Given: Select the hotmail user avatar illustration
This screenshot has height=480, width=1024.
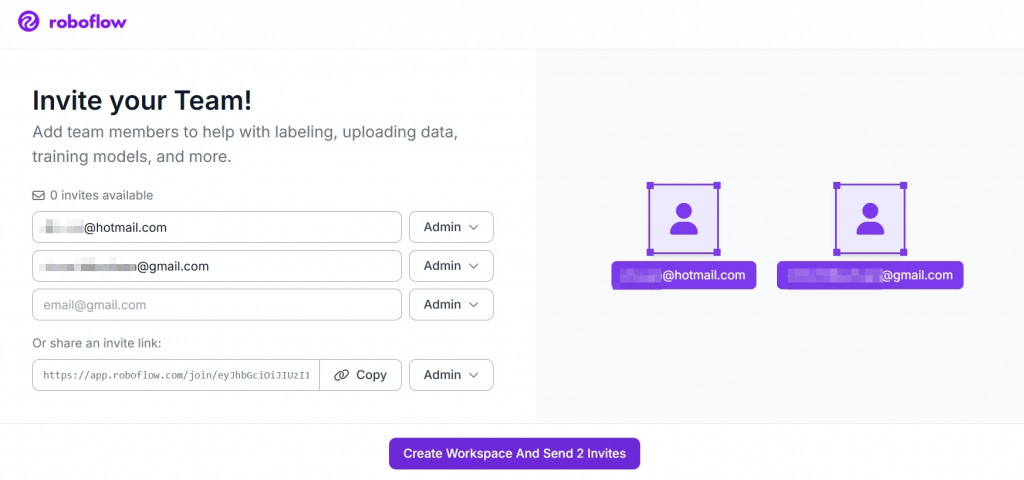Looking at the screenshot, I should coord(683,219).
